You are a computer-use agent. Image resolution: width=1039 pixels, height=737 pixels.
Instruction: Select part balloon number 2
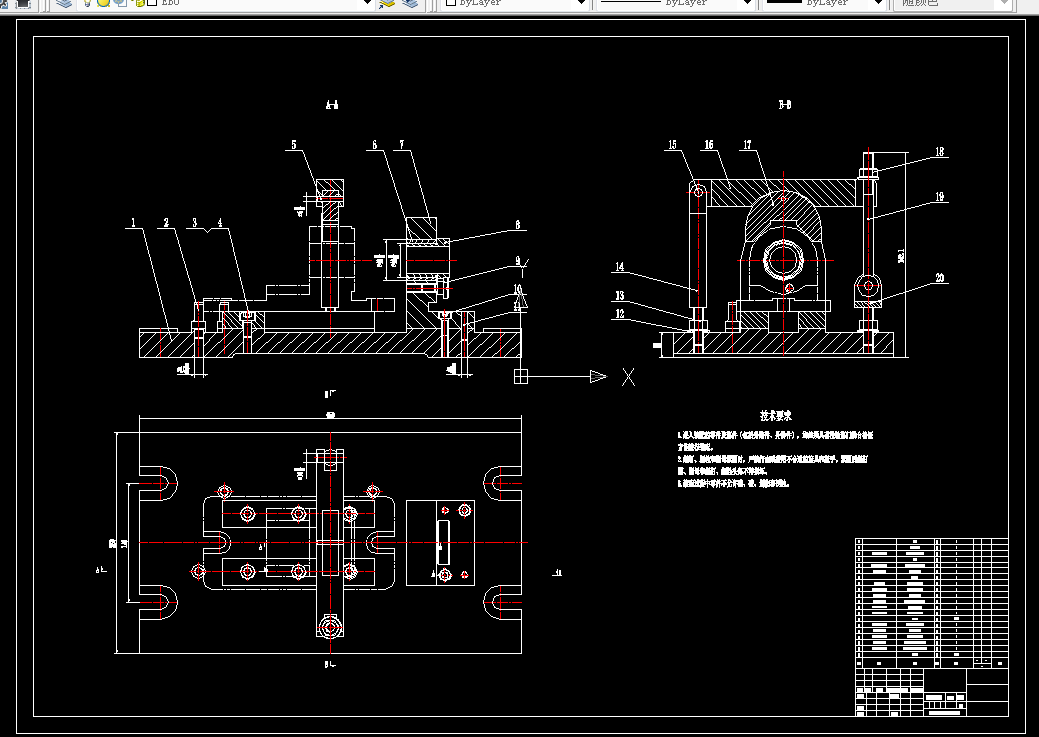(x=166, y=223)
